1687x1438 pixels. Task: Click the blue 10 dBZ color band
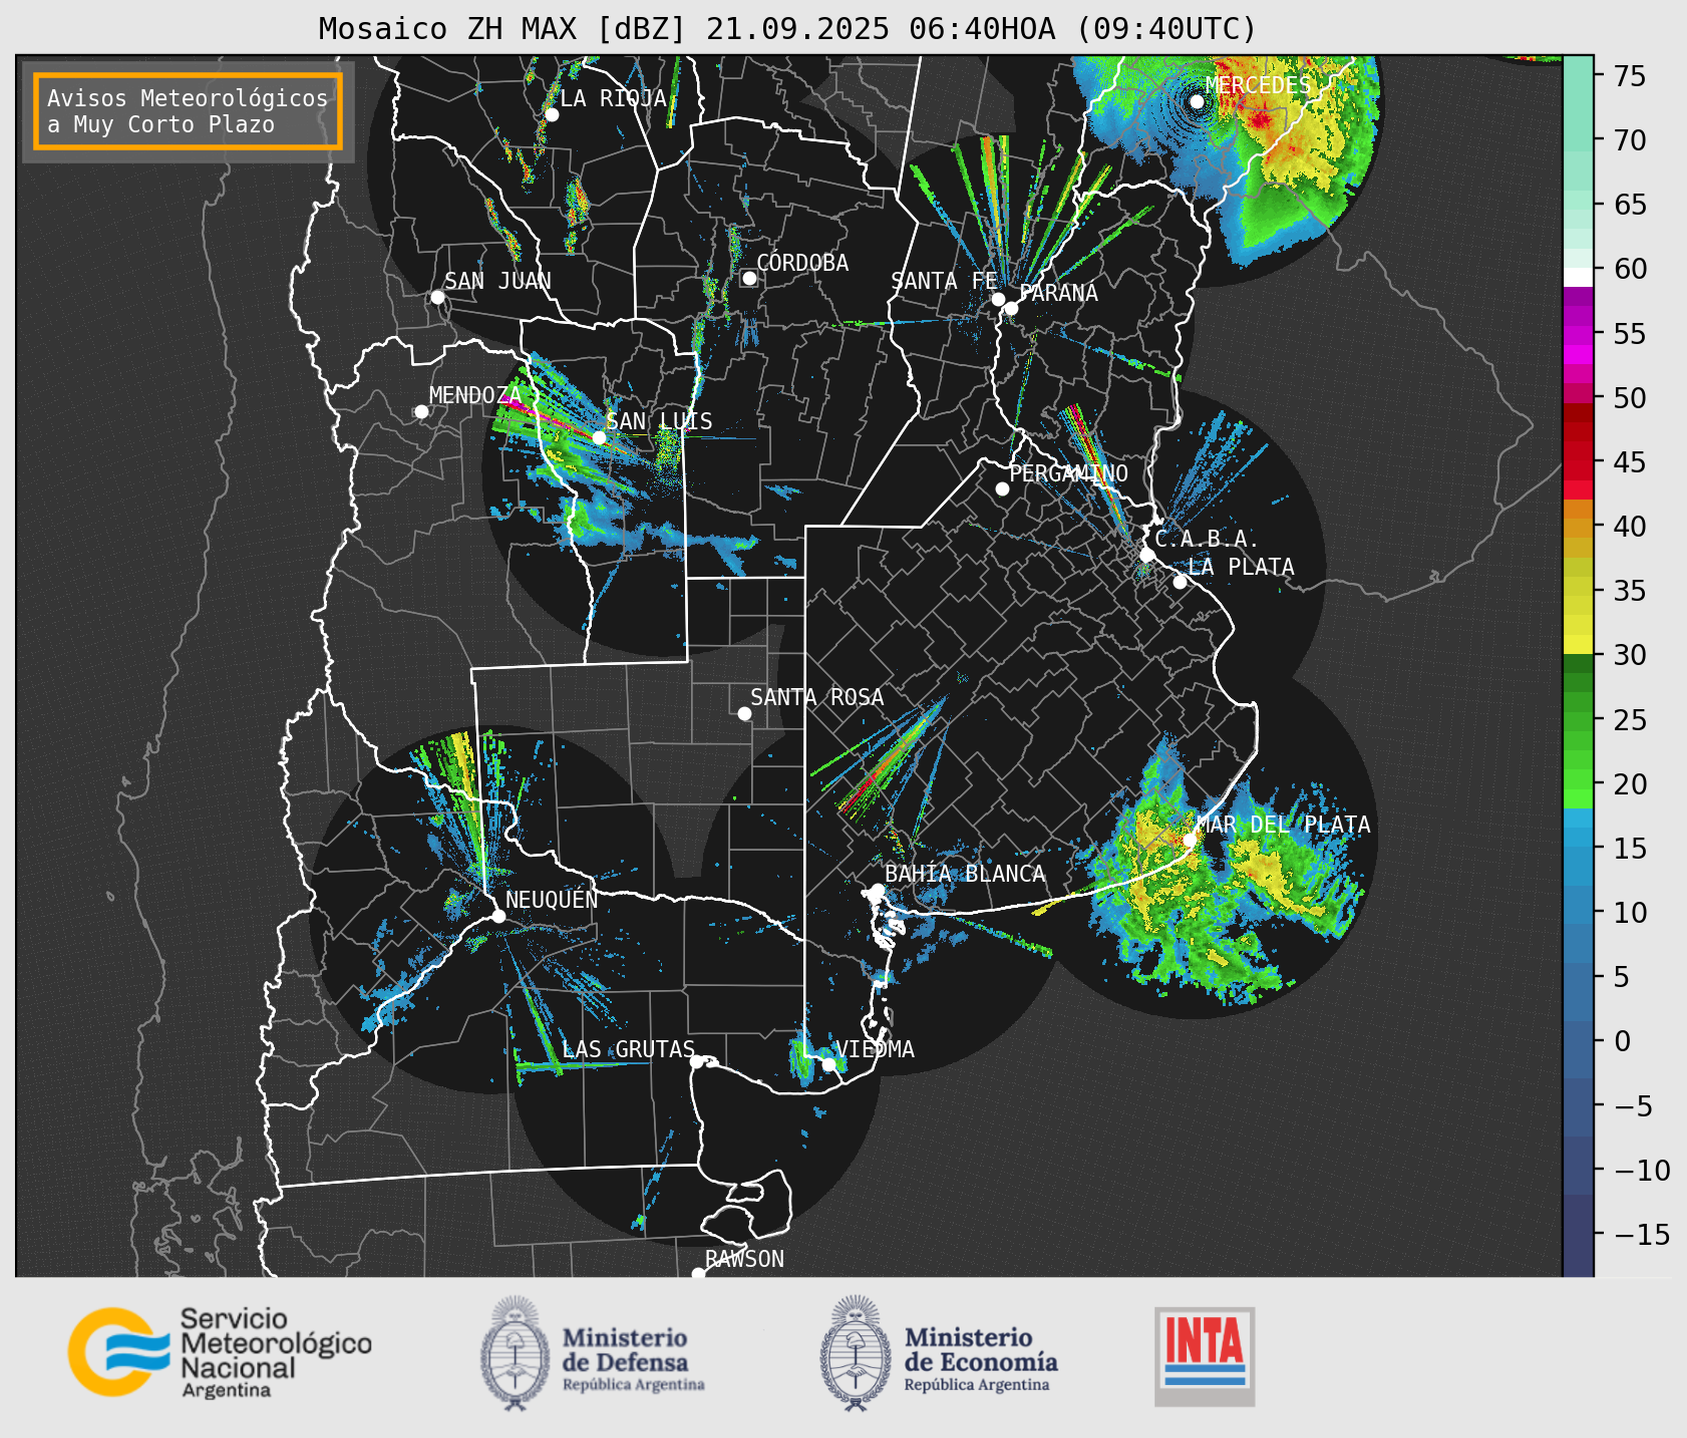point(1578,912)
